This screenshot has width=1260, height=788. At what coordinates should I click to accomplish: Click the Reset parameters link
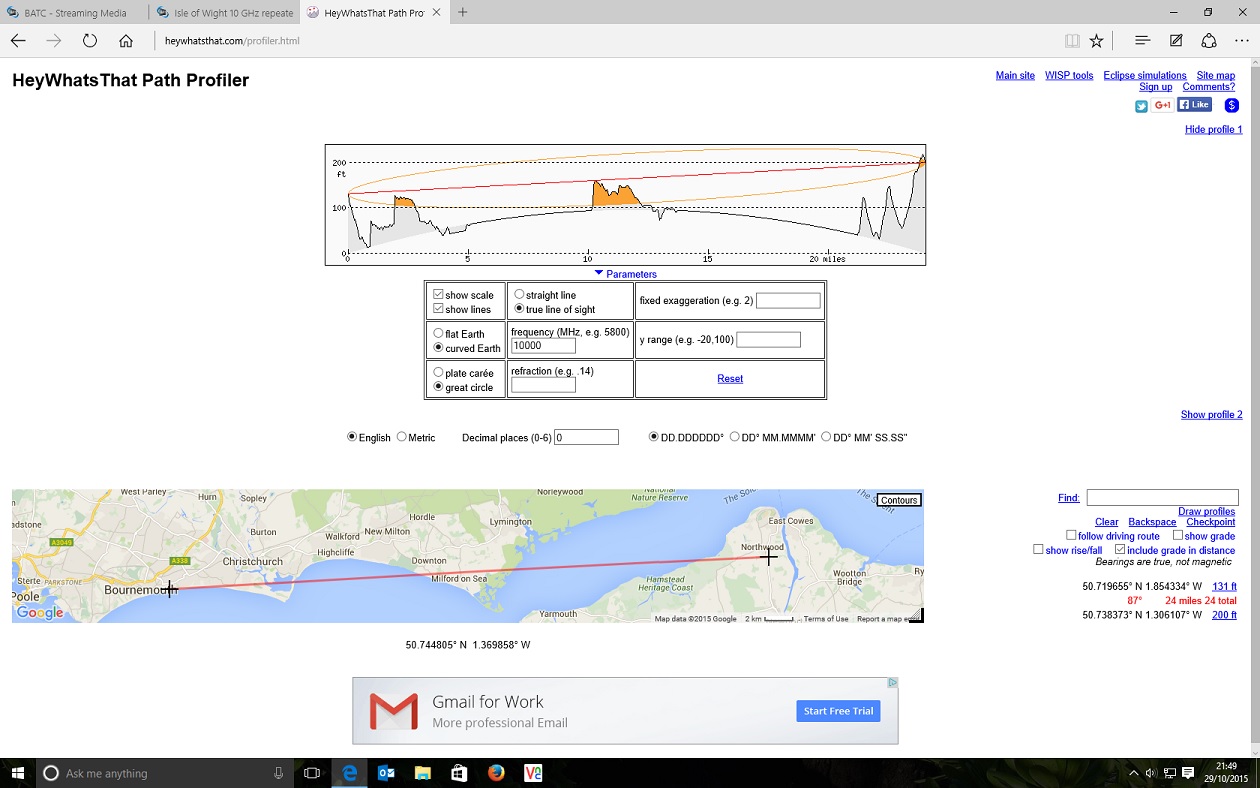(730, 379)
